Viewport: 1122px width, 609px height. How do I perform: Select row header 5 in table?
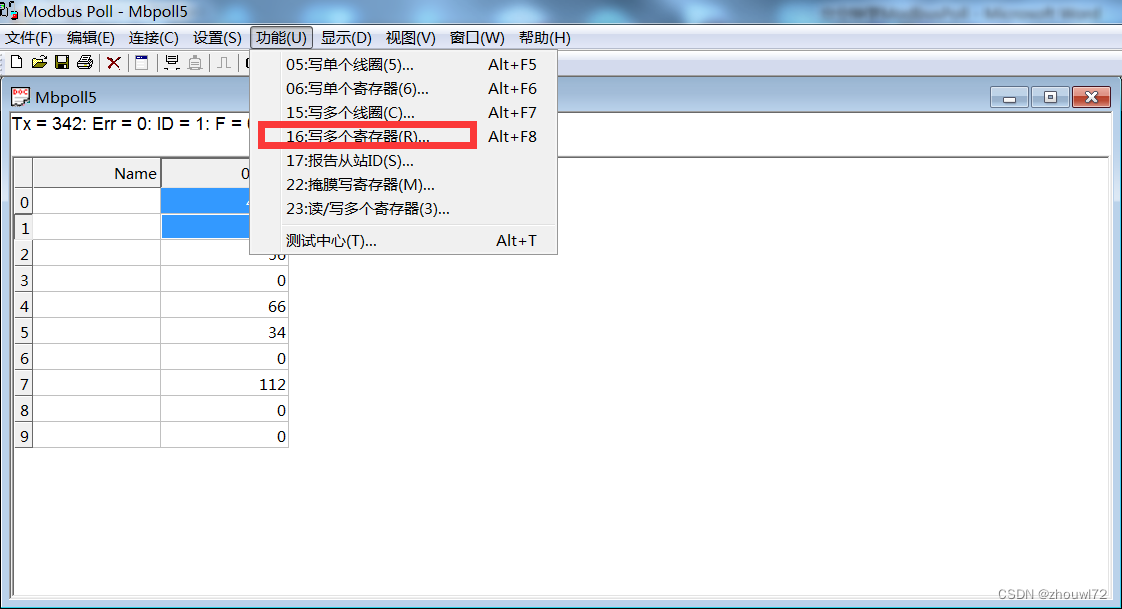click(24, 332)
